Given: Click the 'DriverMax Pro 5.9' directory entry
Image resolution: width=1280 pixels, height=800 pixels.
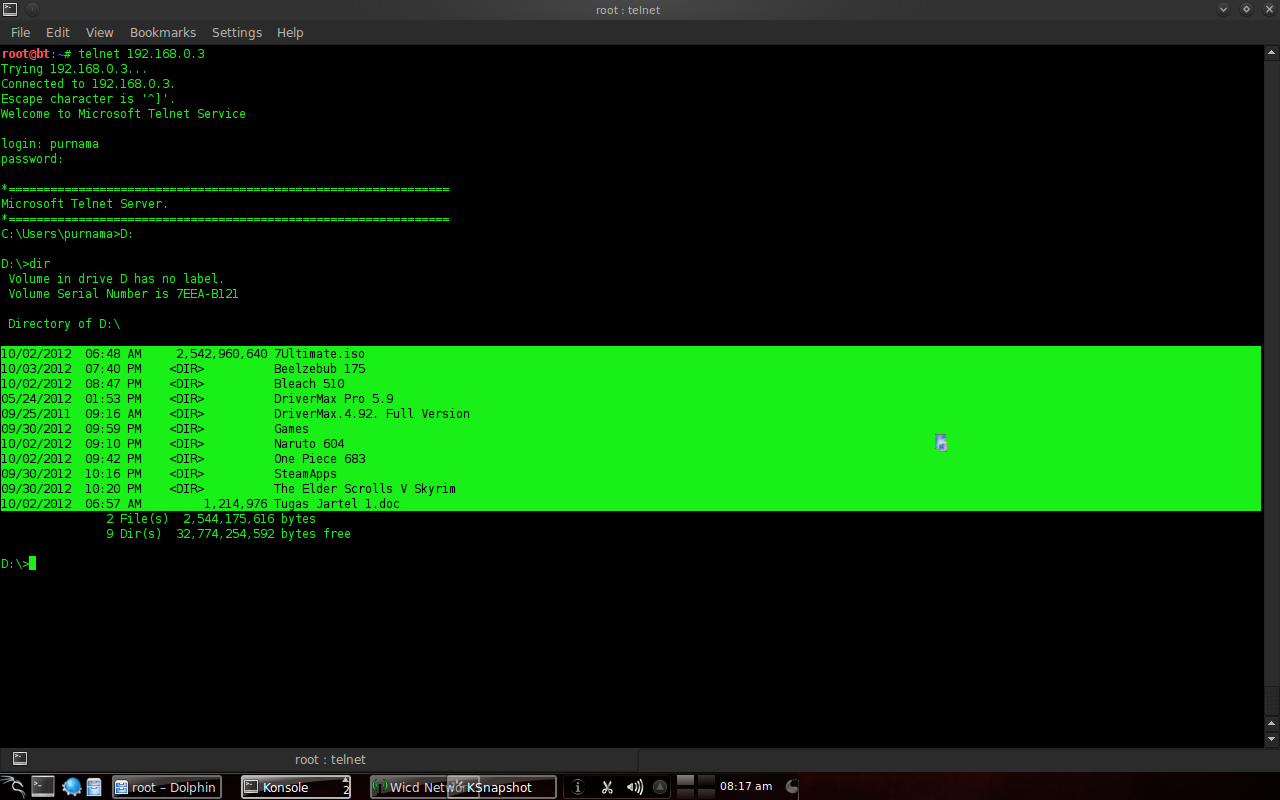Looking at the screenshot, I should coord(333,399).
